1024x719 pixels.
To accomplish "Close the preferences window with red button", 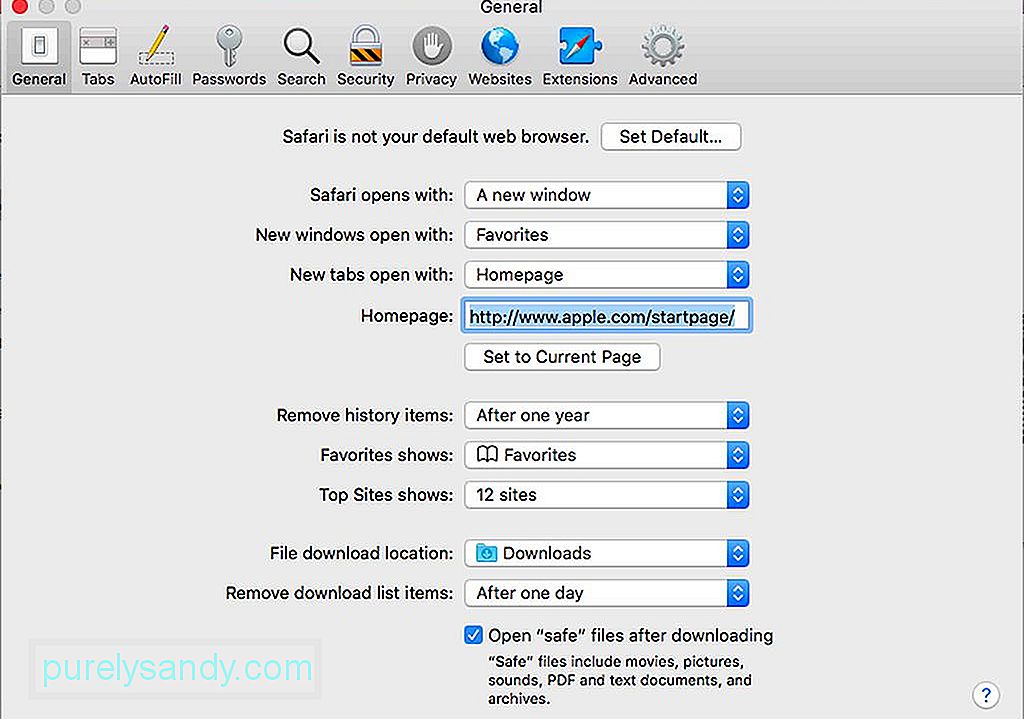I will click(x=20, y=7).
